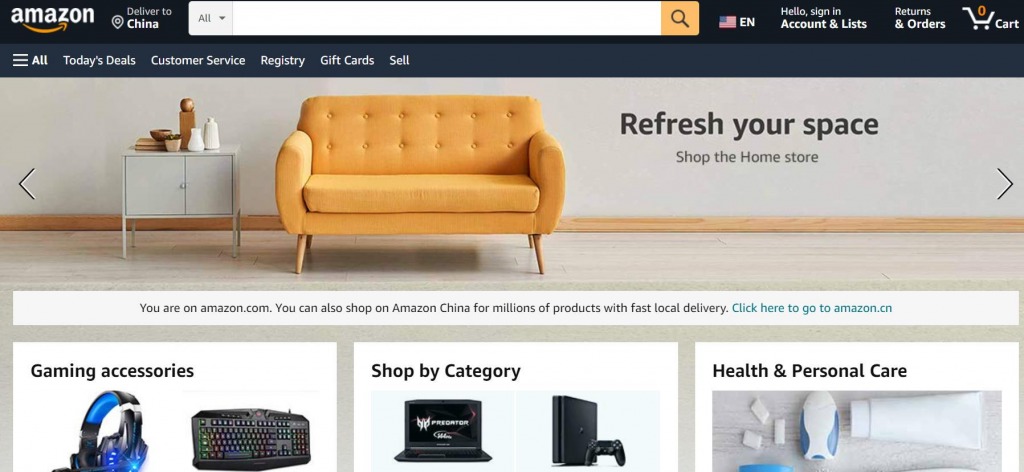Click here to go to amazon.cn link
Screen dimensions: 1024x472
[812, 308]
